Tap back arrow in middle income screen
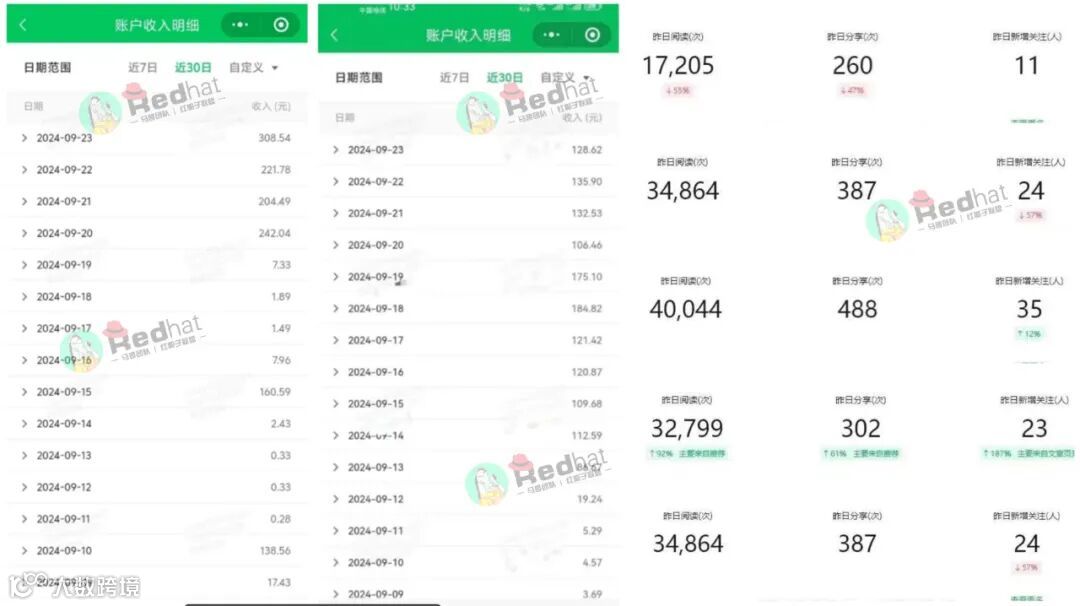Screen dimensions: 1080x606 334,35
